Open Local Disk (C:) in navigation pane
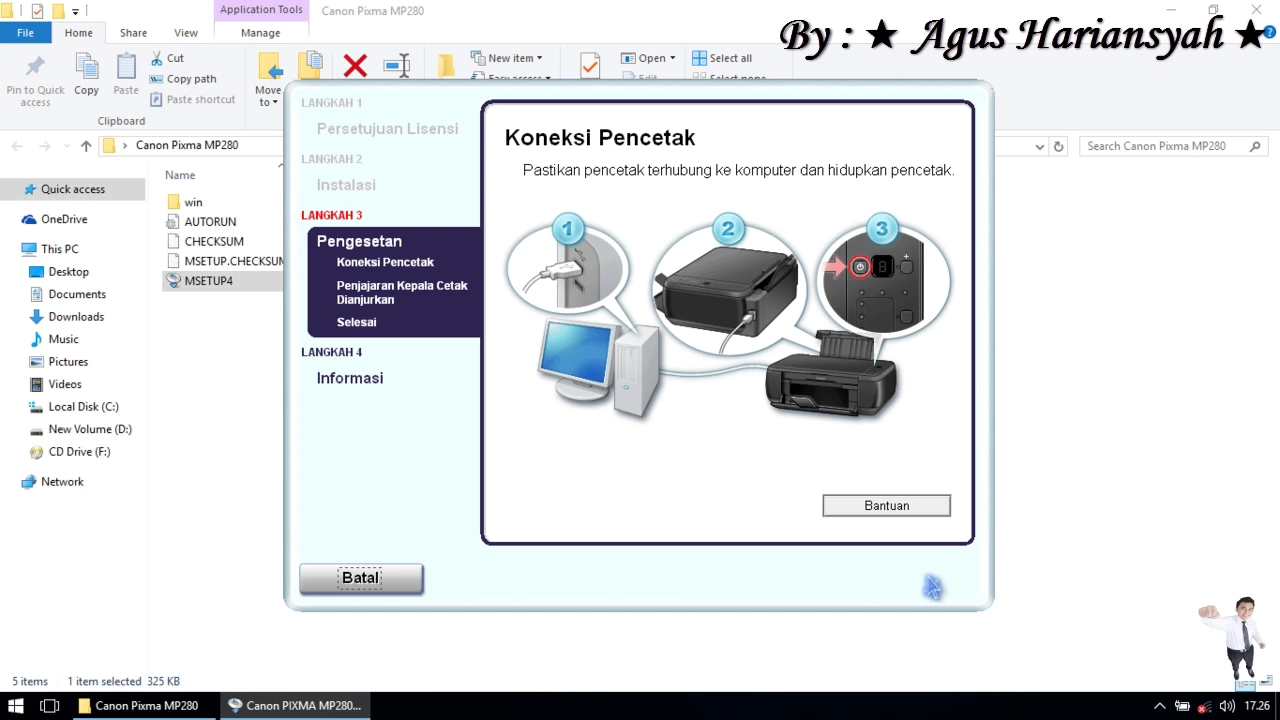 point(83,407)
